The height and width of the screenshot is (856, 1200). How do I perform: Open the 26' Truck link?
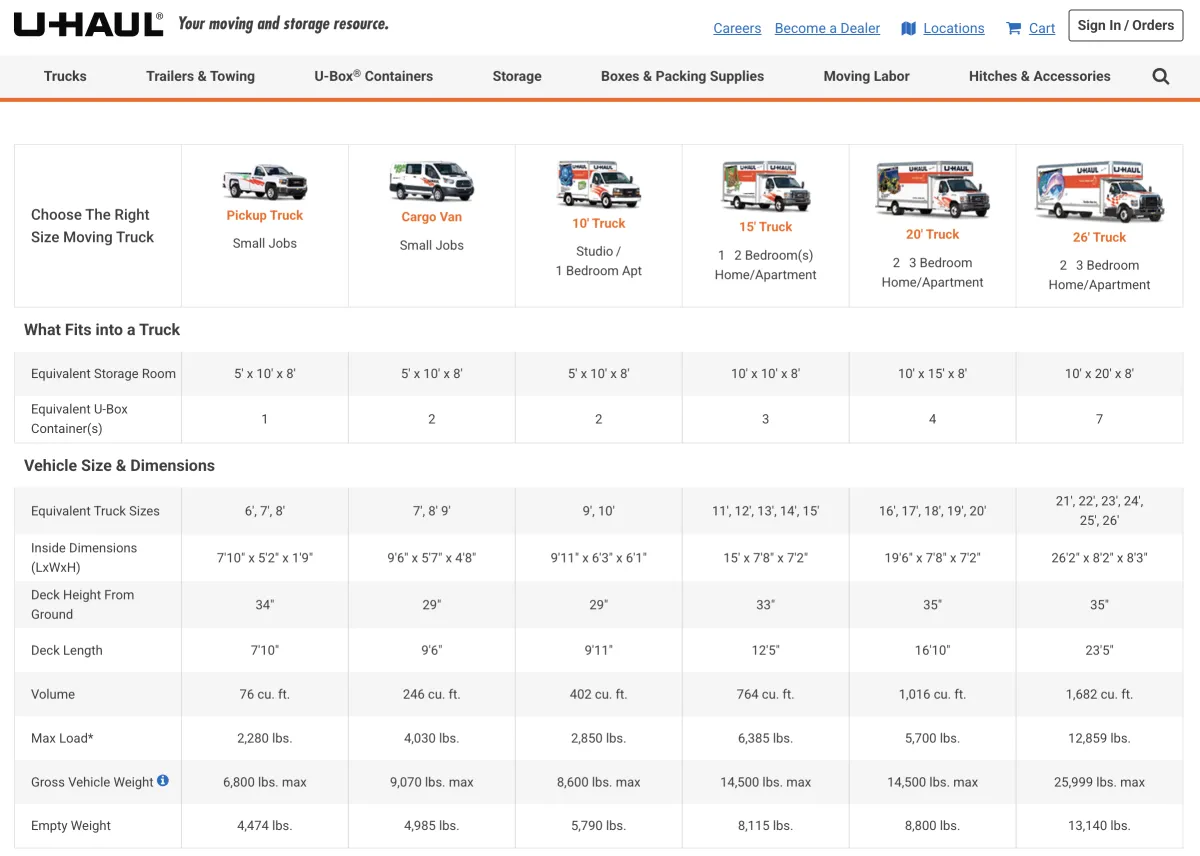pos(1100,237)
